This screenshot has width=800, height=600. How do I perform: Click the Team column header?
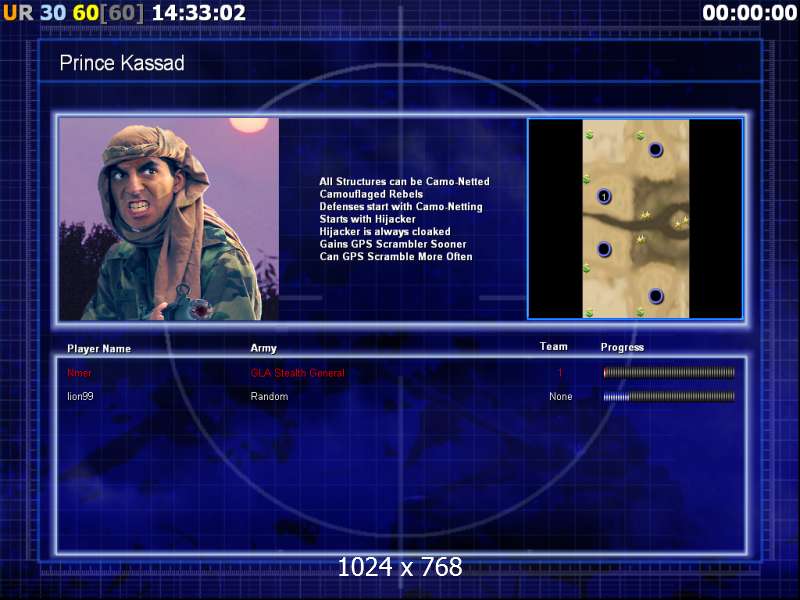[x=553, y=347]
